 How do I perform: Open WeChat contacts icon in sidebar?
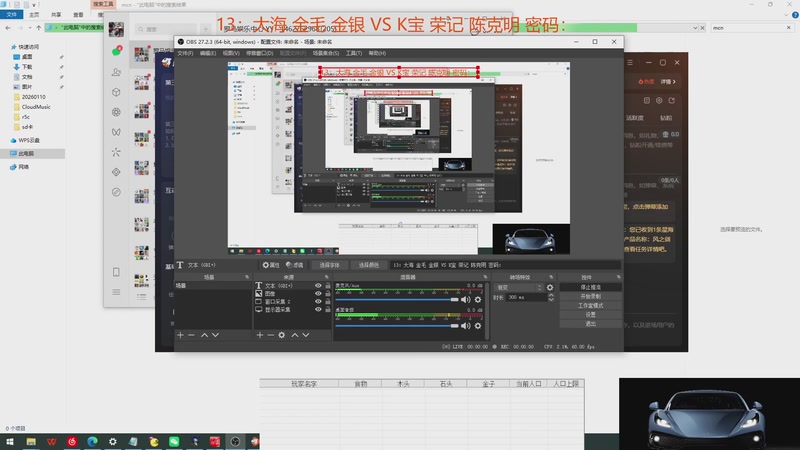[x=116, y=72]
